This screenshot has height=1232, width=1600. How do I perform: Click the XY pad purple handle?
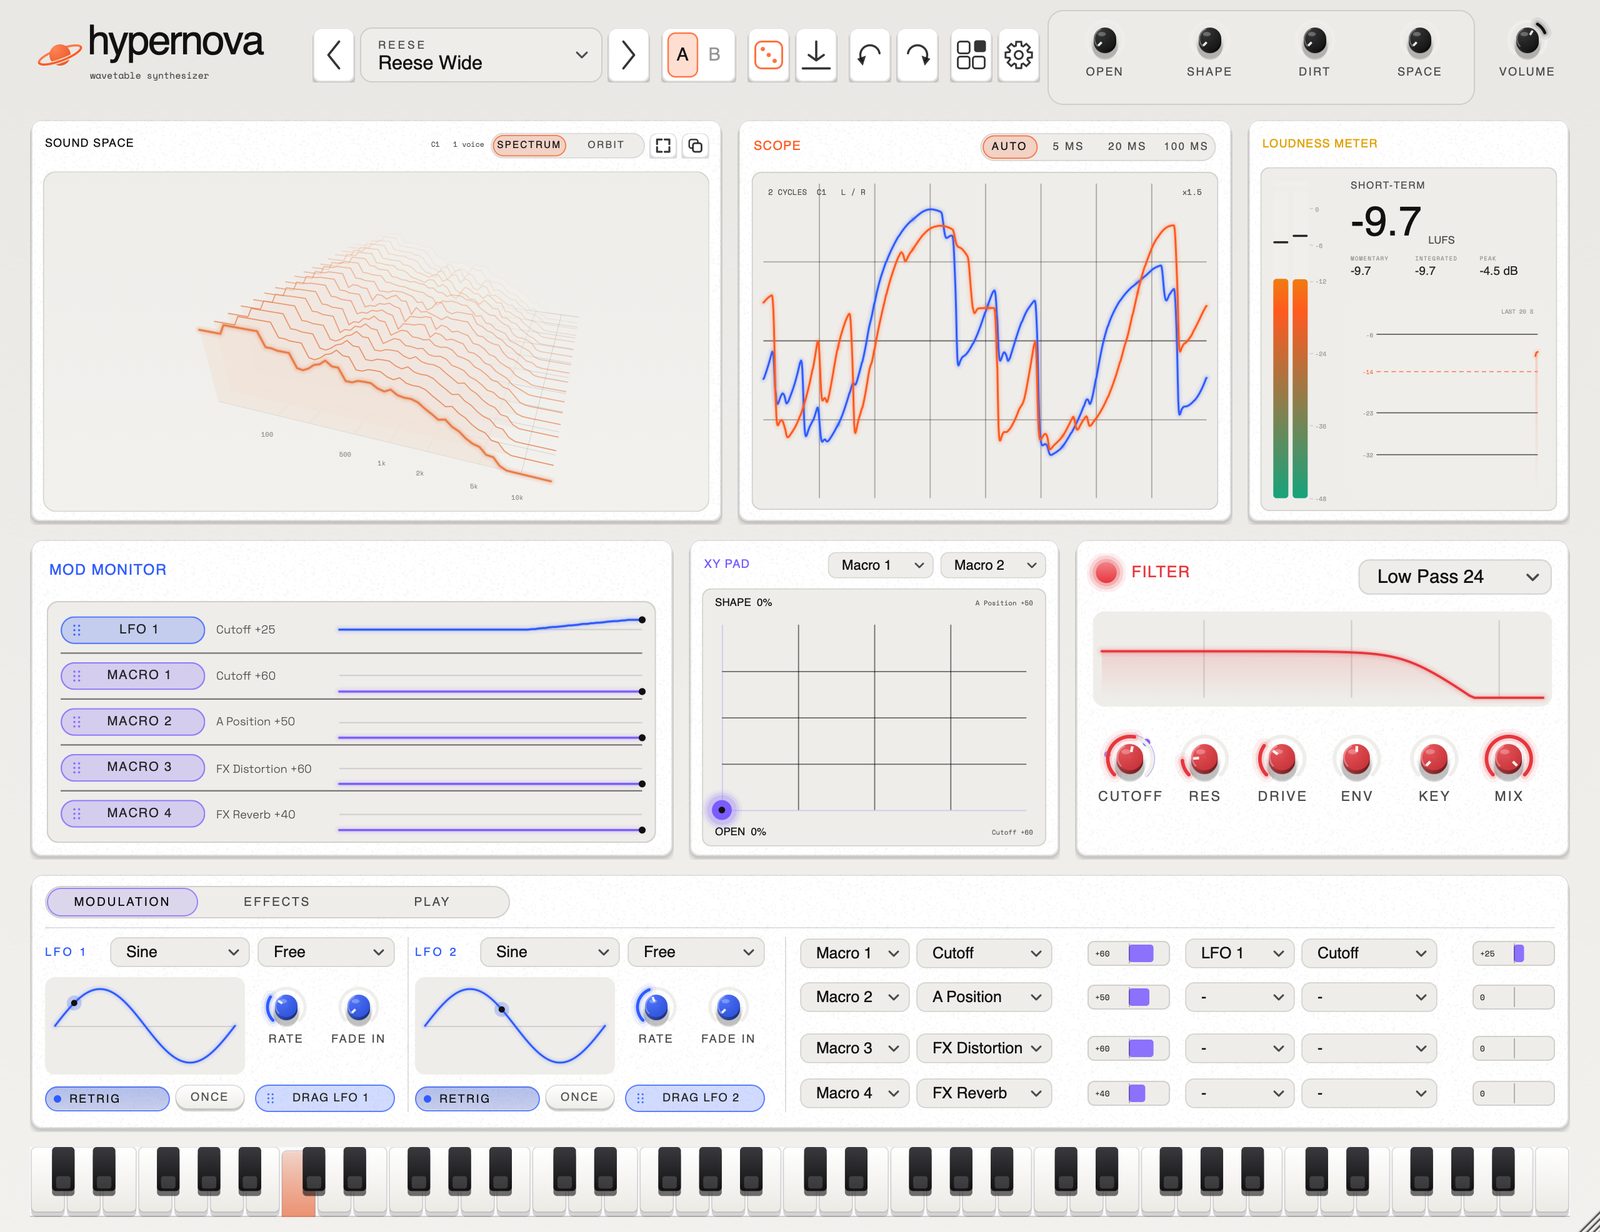(x=721, y=809)
